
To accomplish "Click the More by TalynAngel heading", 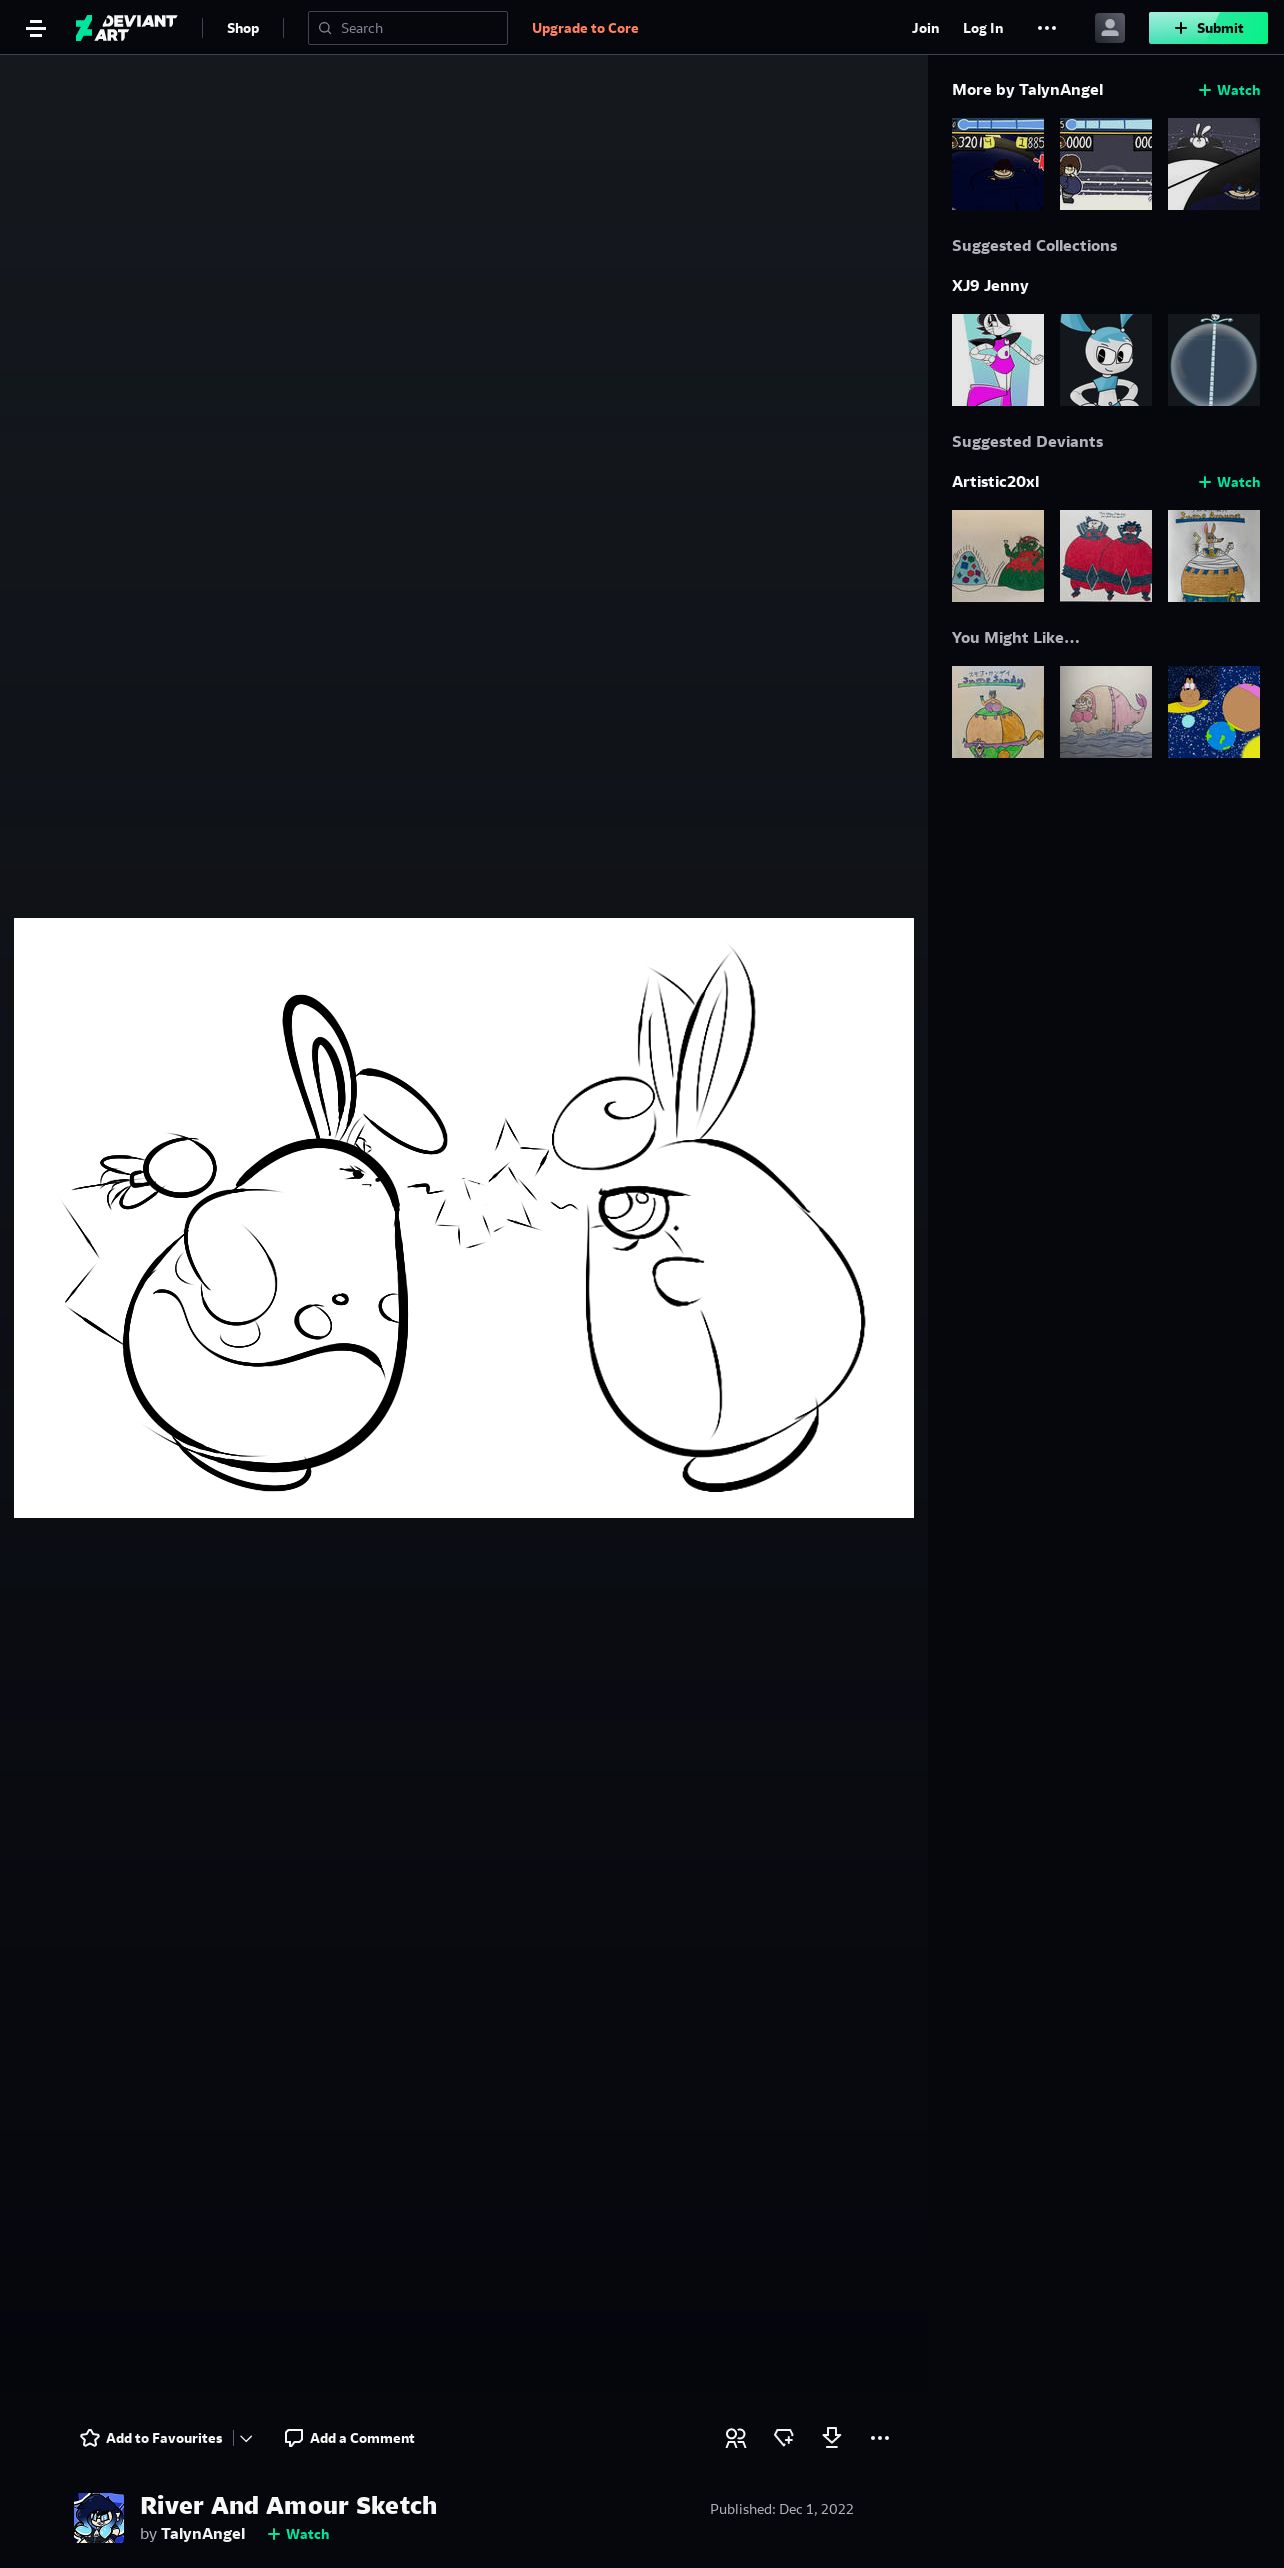I will click(1028, 89).
